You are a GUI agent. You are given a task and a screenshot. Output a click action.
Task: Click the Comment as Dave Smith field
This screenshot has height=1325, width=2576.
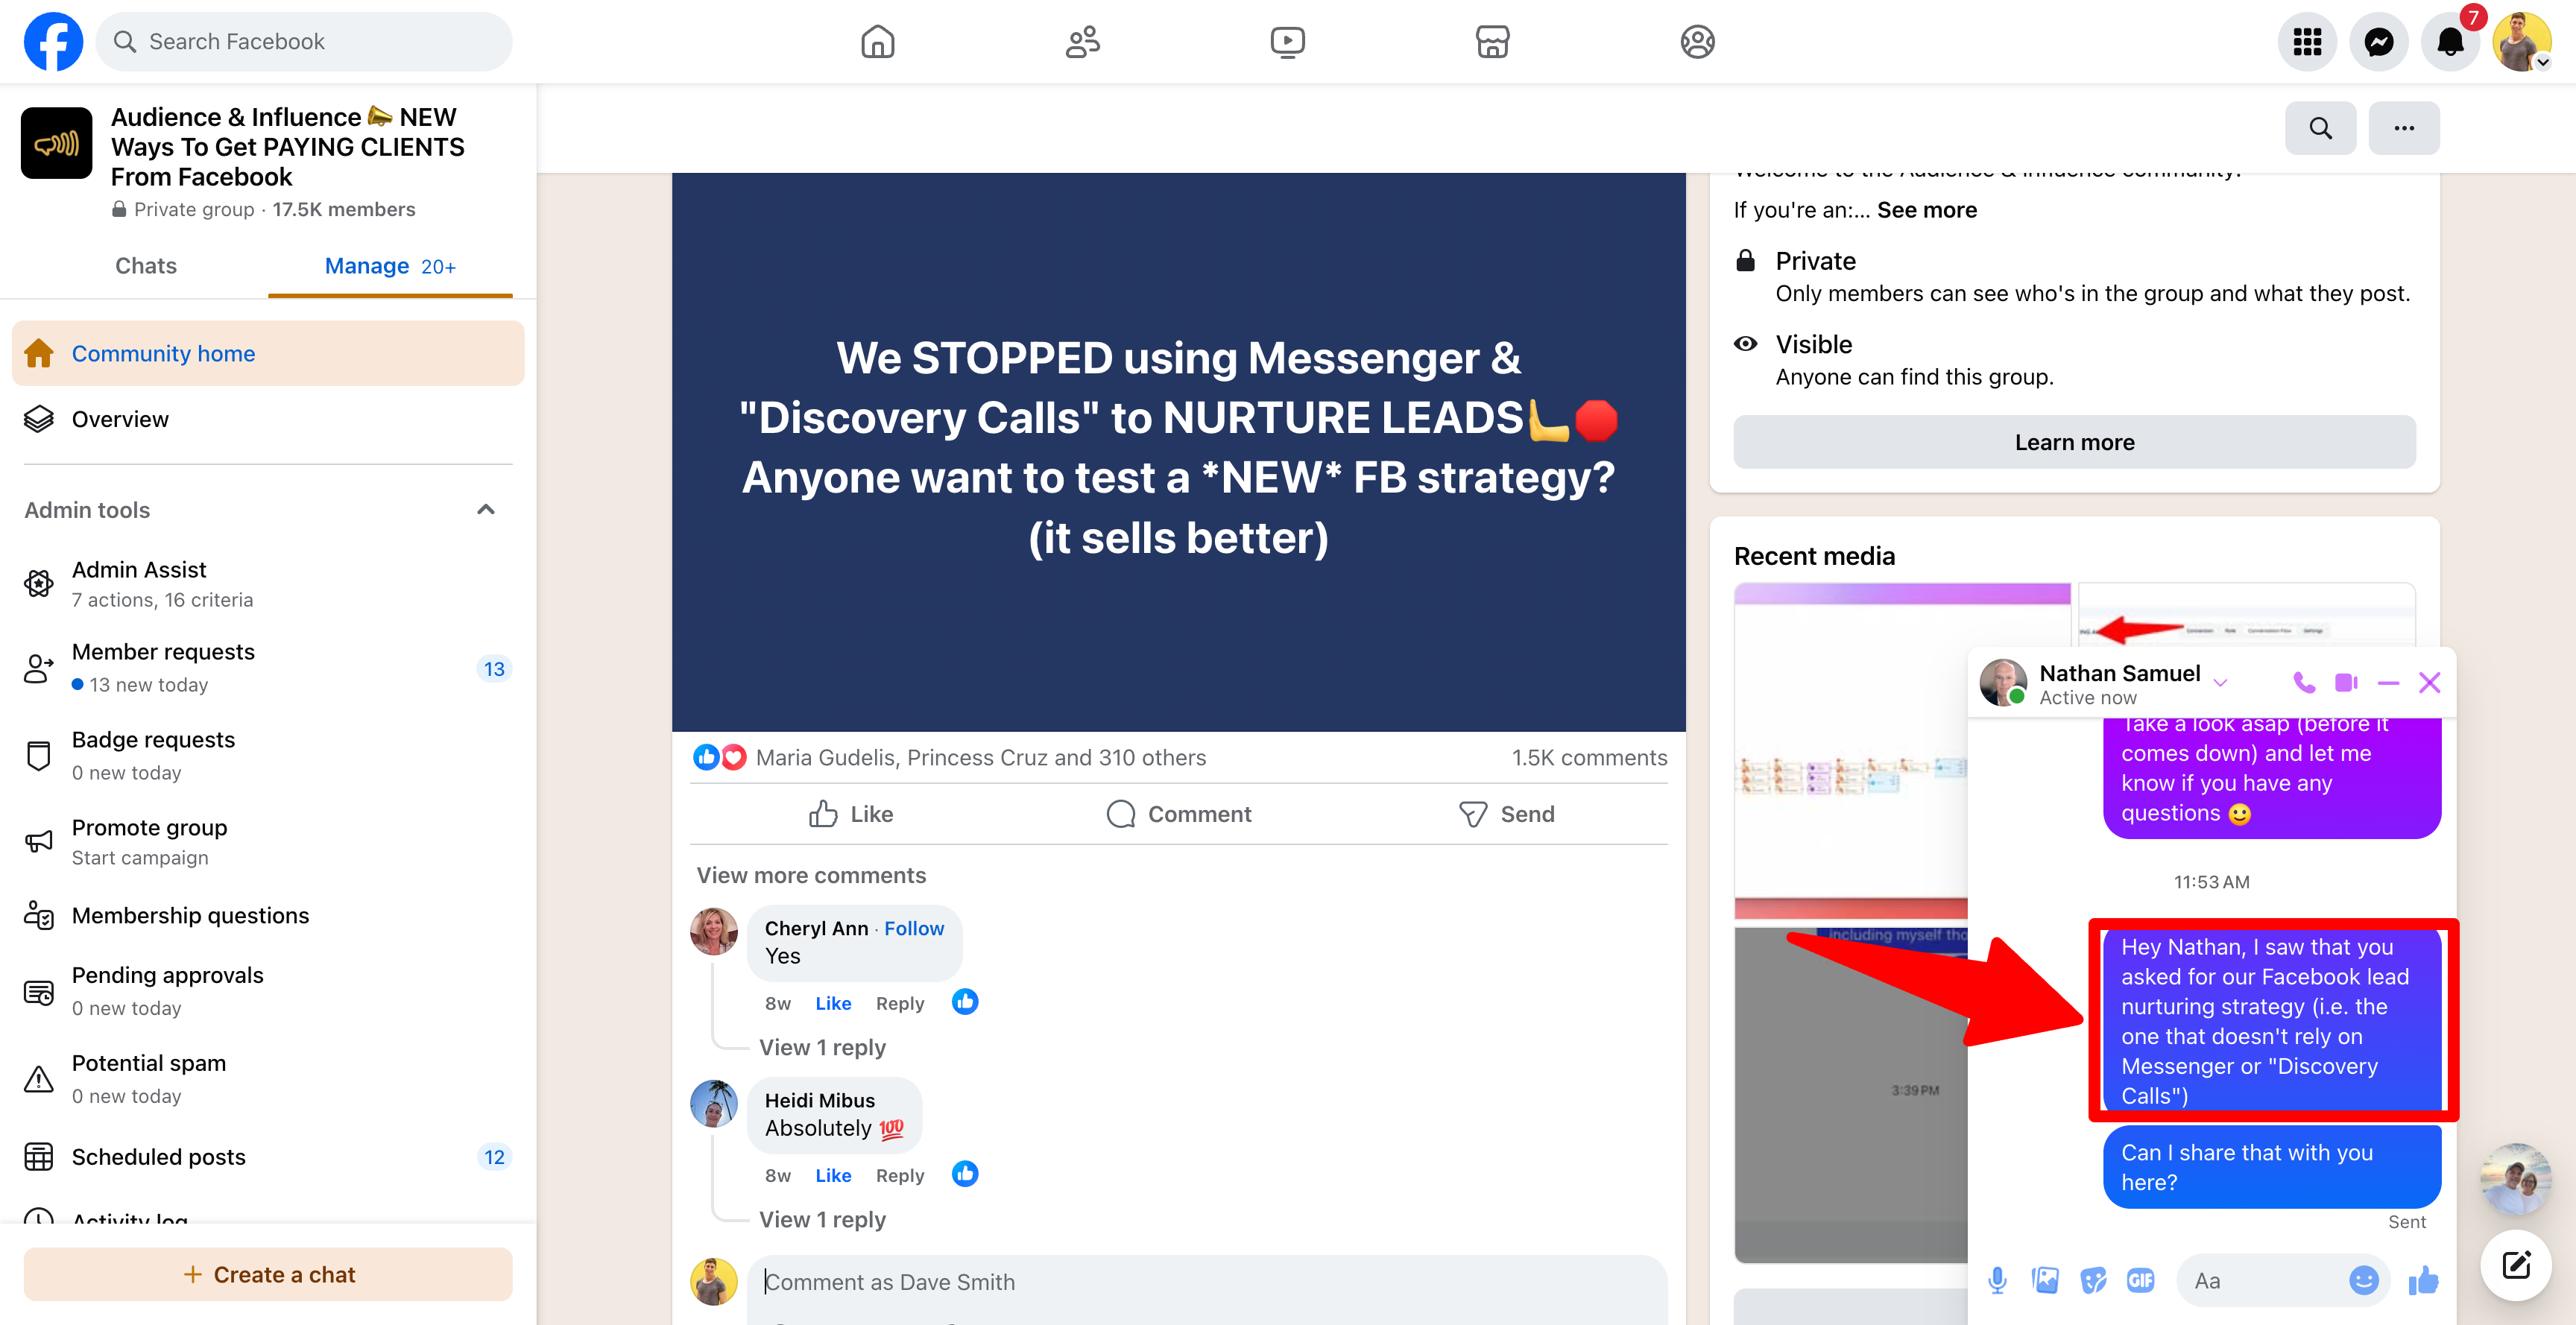pos(1205,1281)
